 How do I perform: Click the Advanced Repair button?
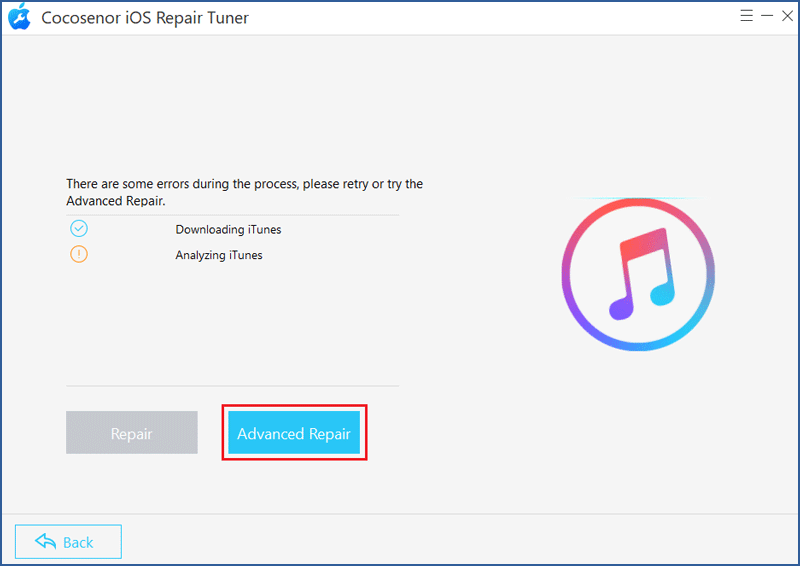(294, 433)
